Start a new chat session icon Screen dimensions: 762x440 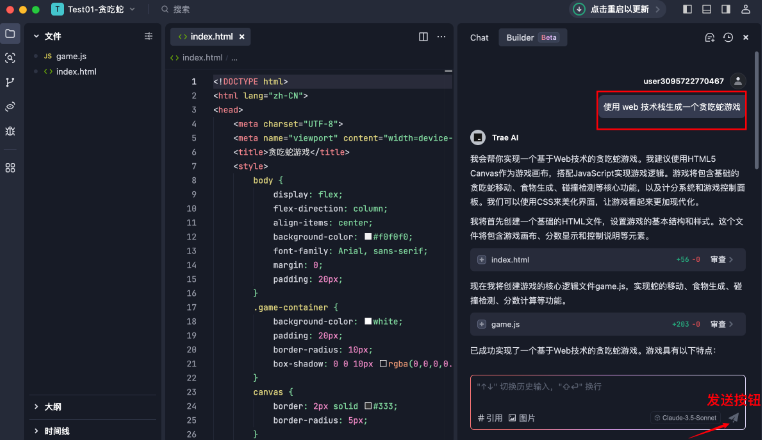[x=709, y=37]
